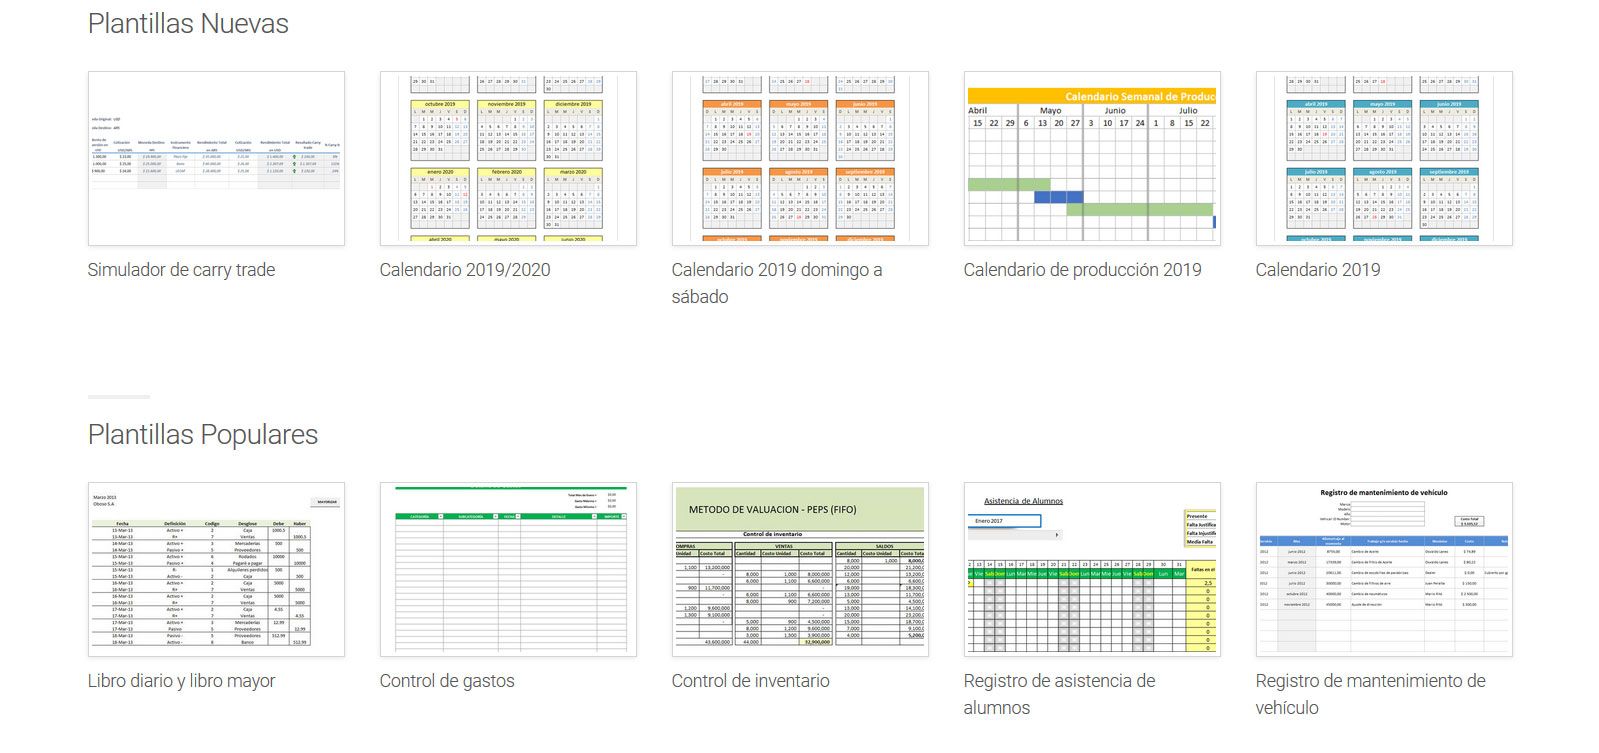The width and height of the screenshot is (1599, 753).
Task: Click the 'Libro diario y libro mayor' link
Action: click(x=181, y=681)
